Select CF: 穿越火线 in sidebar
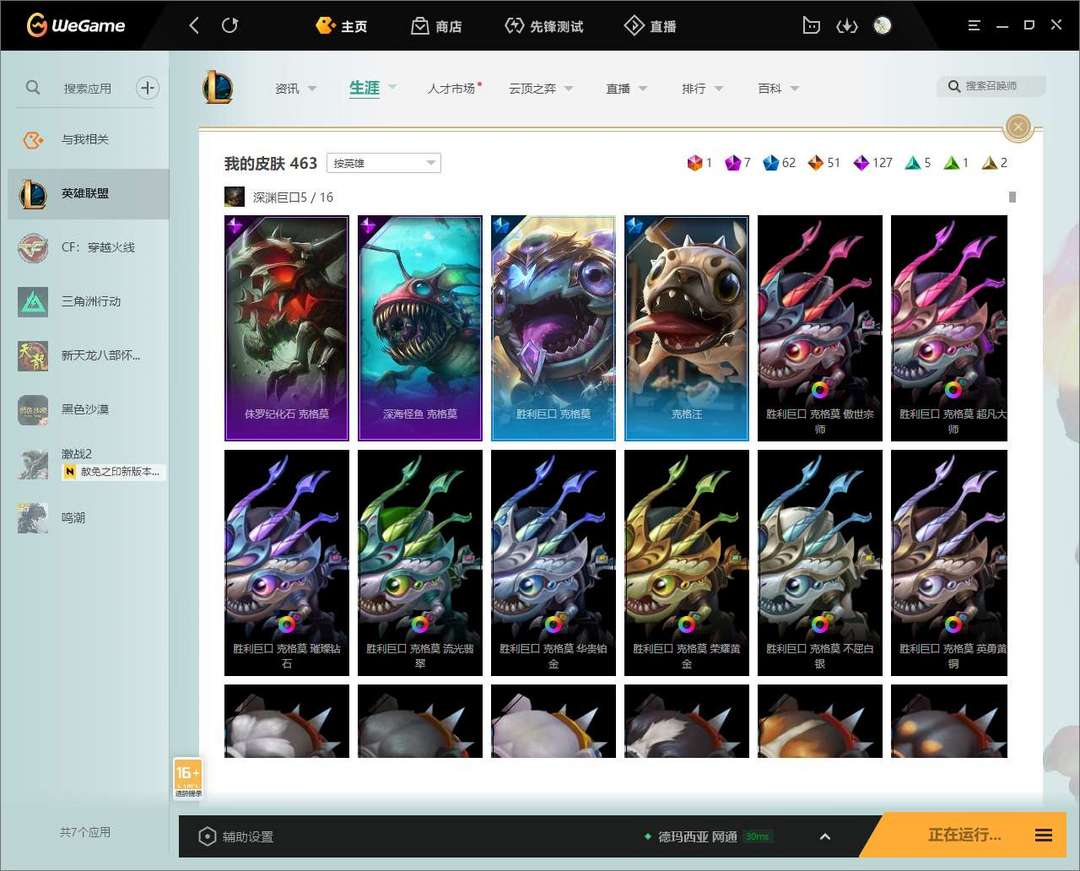1080x871 pixels. click(88, 248)
